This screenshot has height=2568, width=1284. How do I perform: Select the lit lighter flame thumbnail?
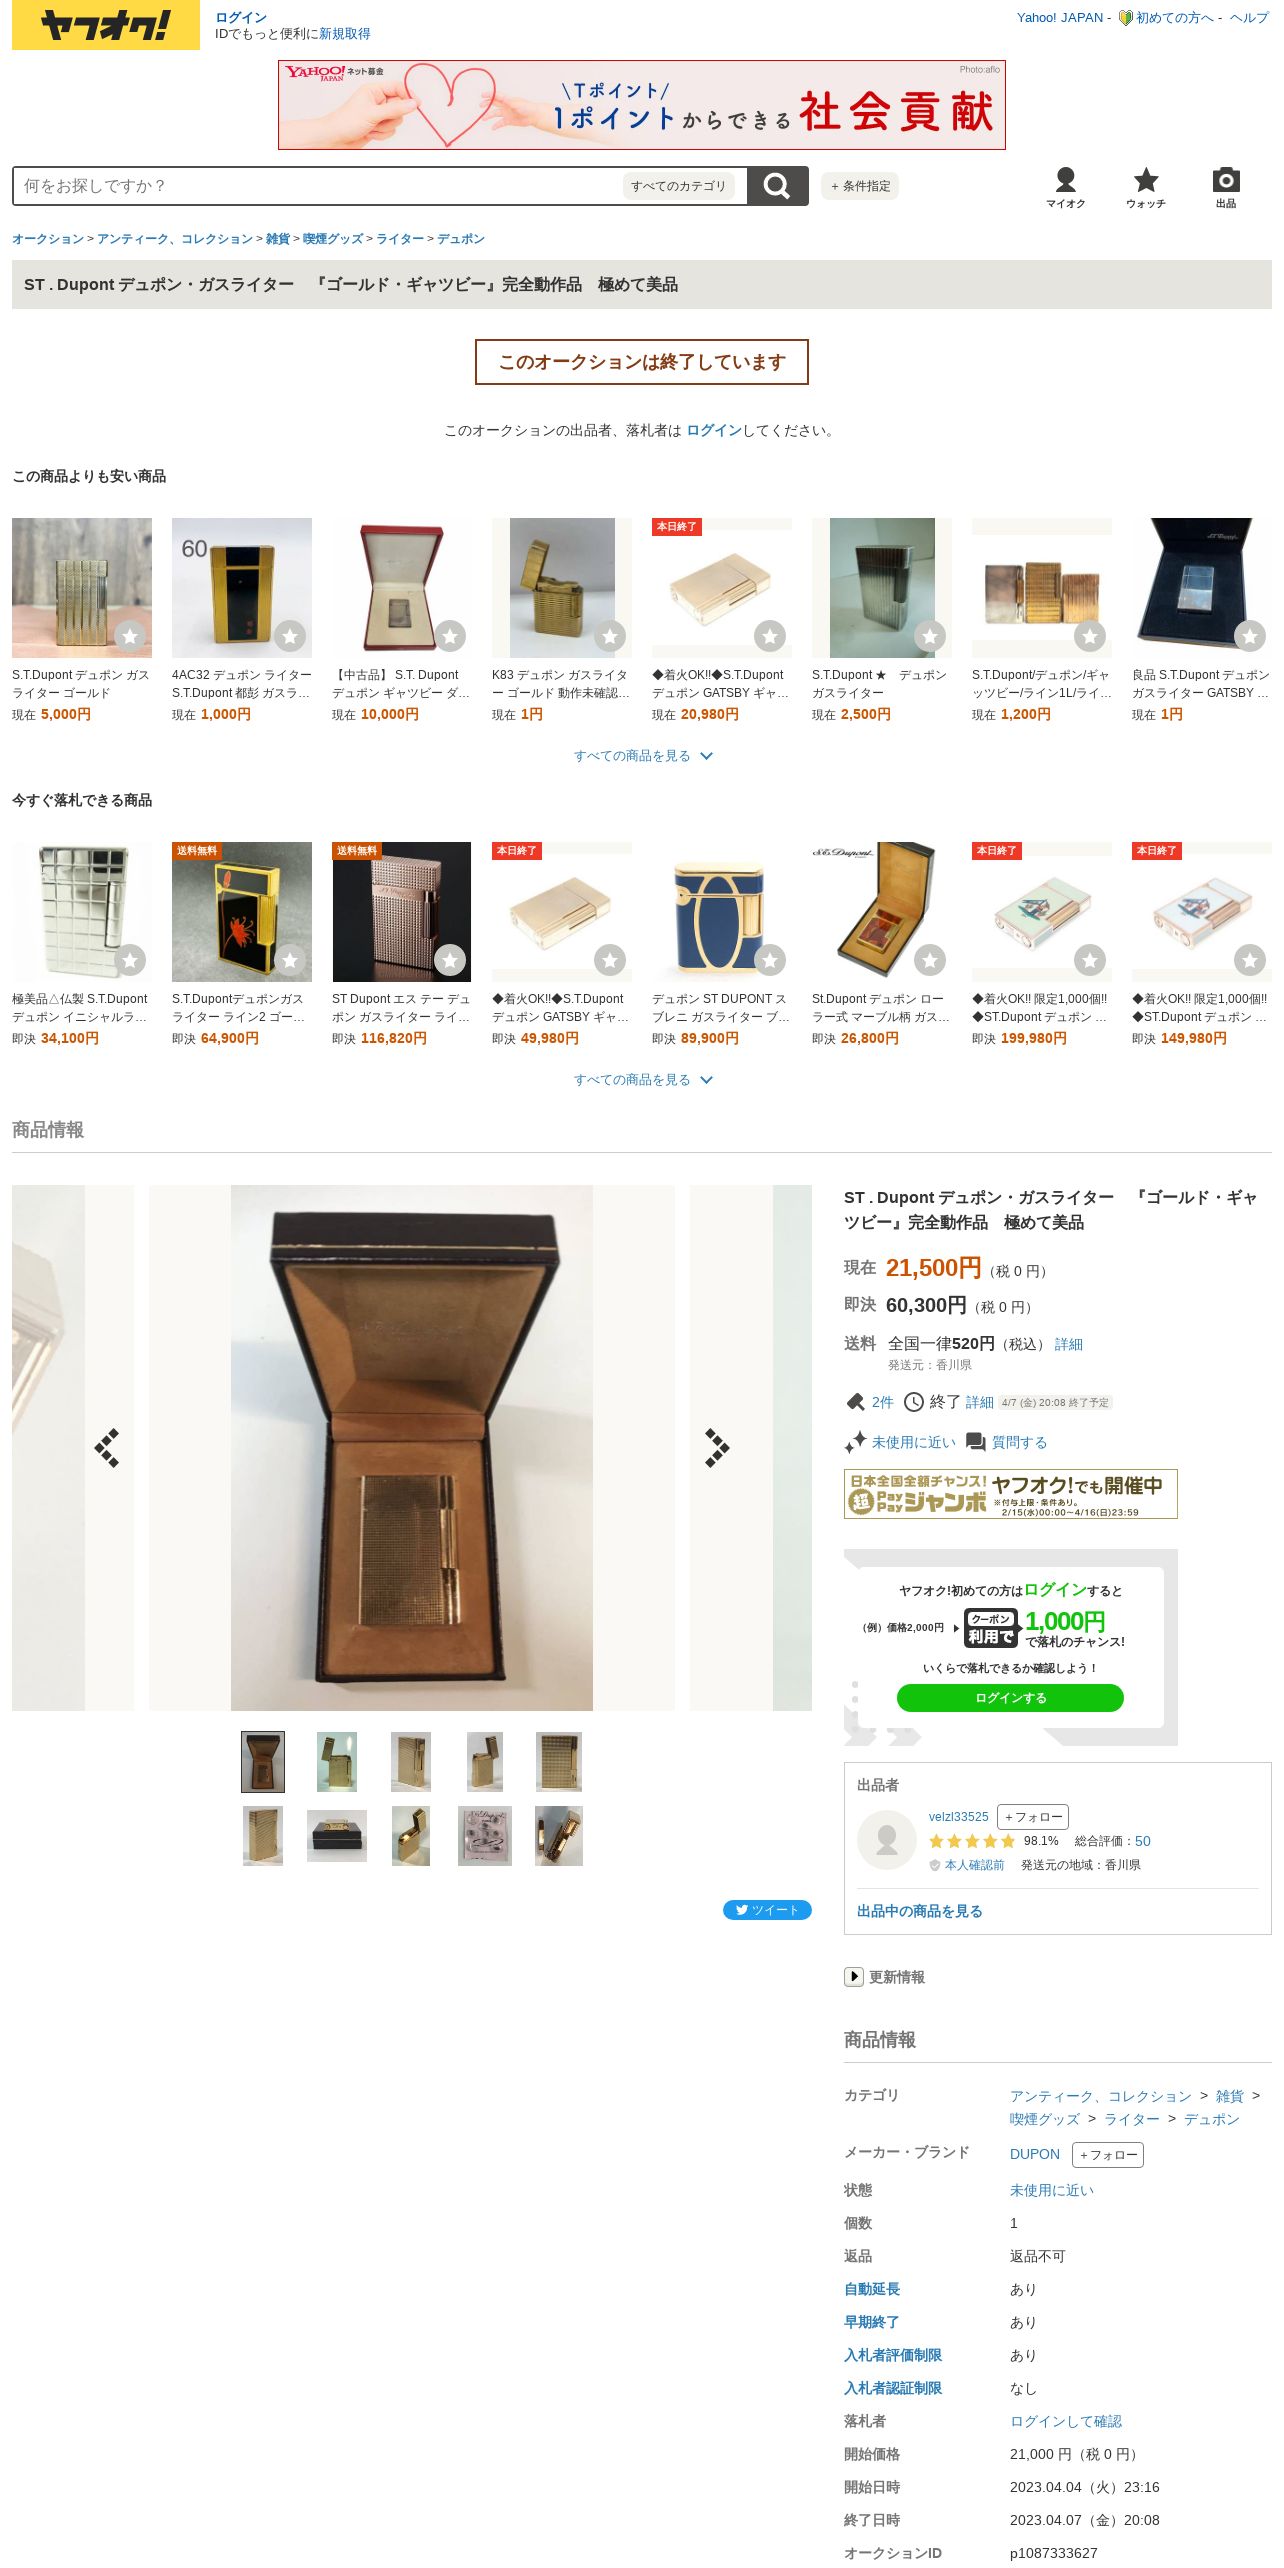(337, 1762)
